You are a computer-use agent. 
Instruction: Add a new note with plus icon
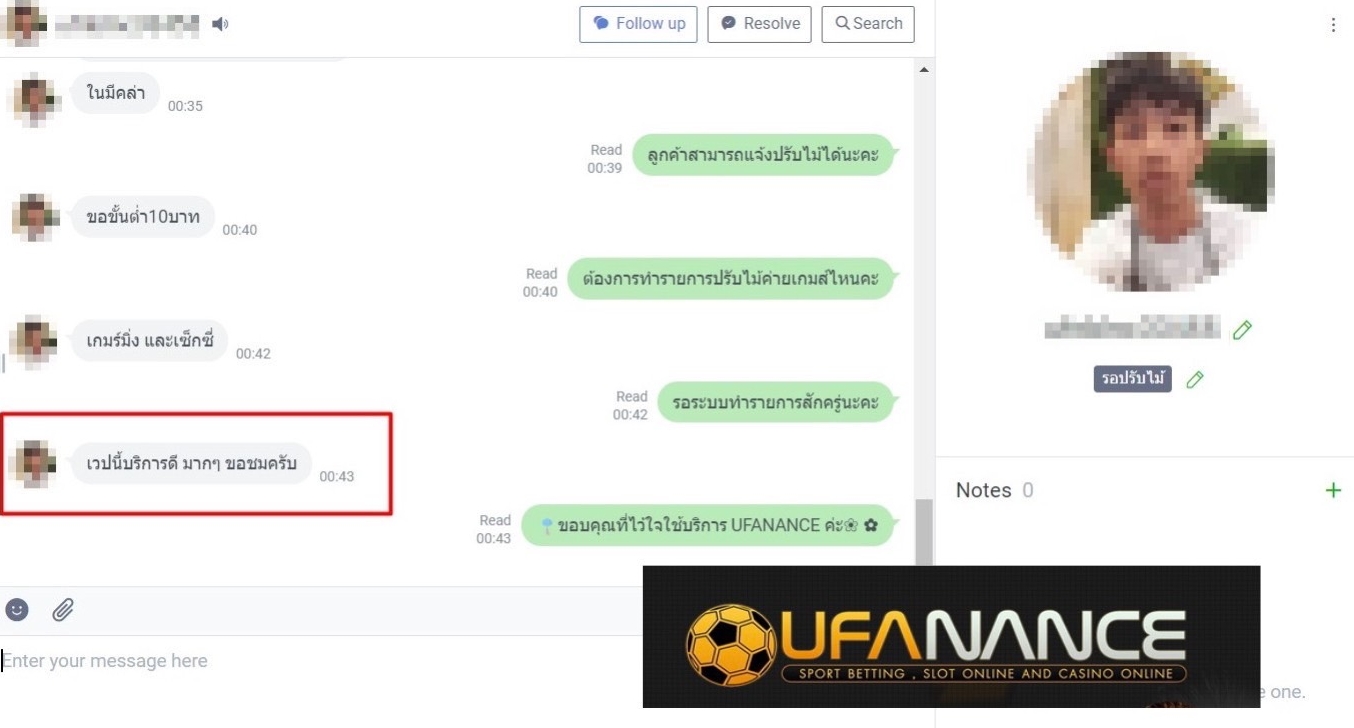1333,490
